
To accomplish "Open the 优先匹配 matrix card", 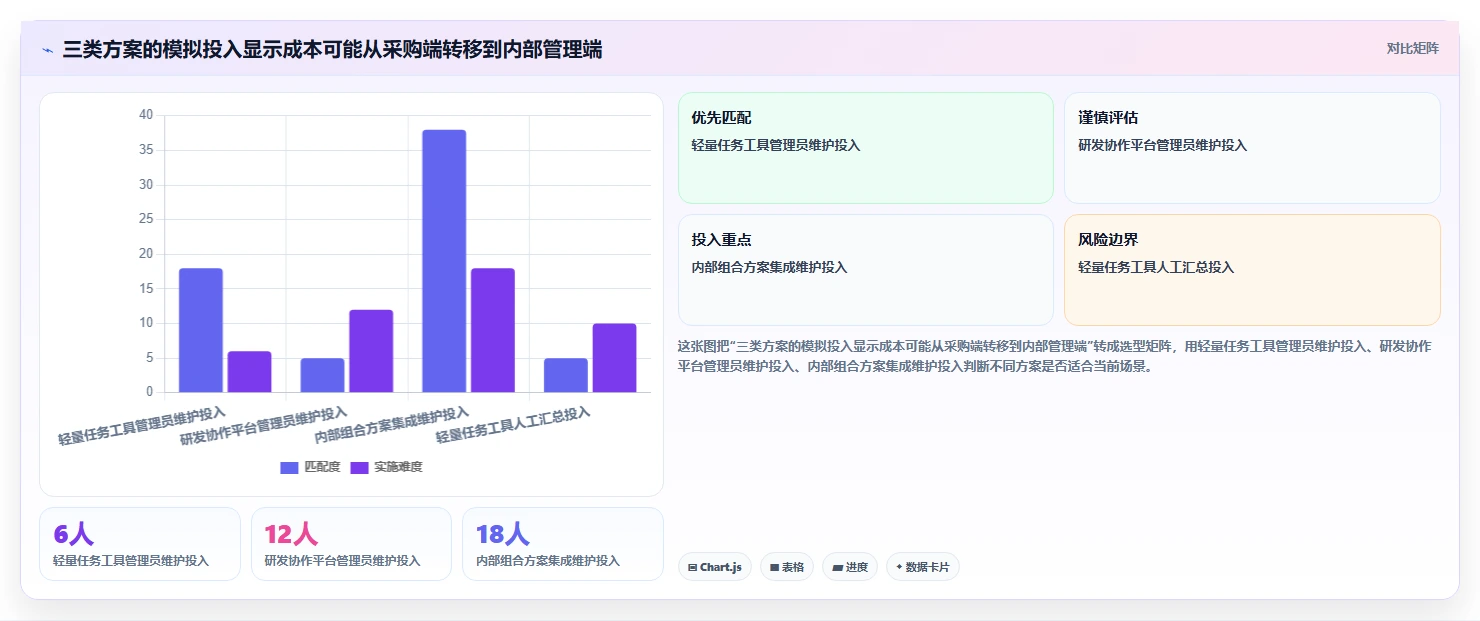I will pyautogui.click(x=866, y=148).
